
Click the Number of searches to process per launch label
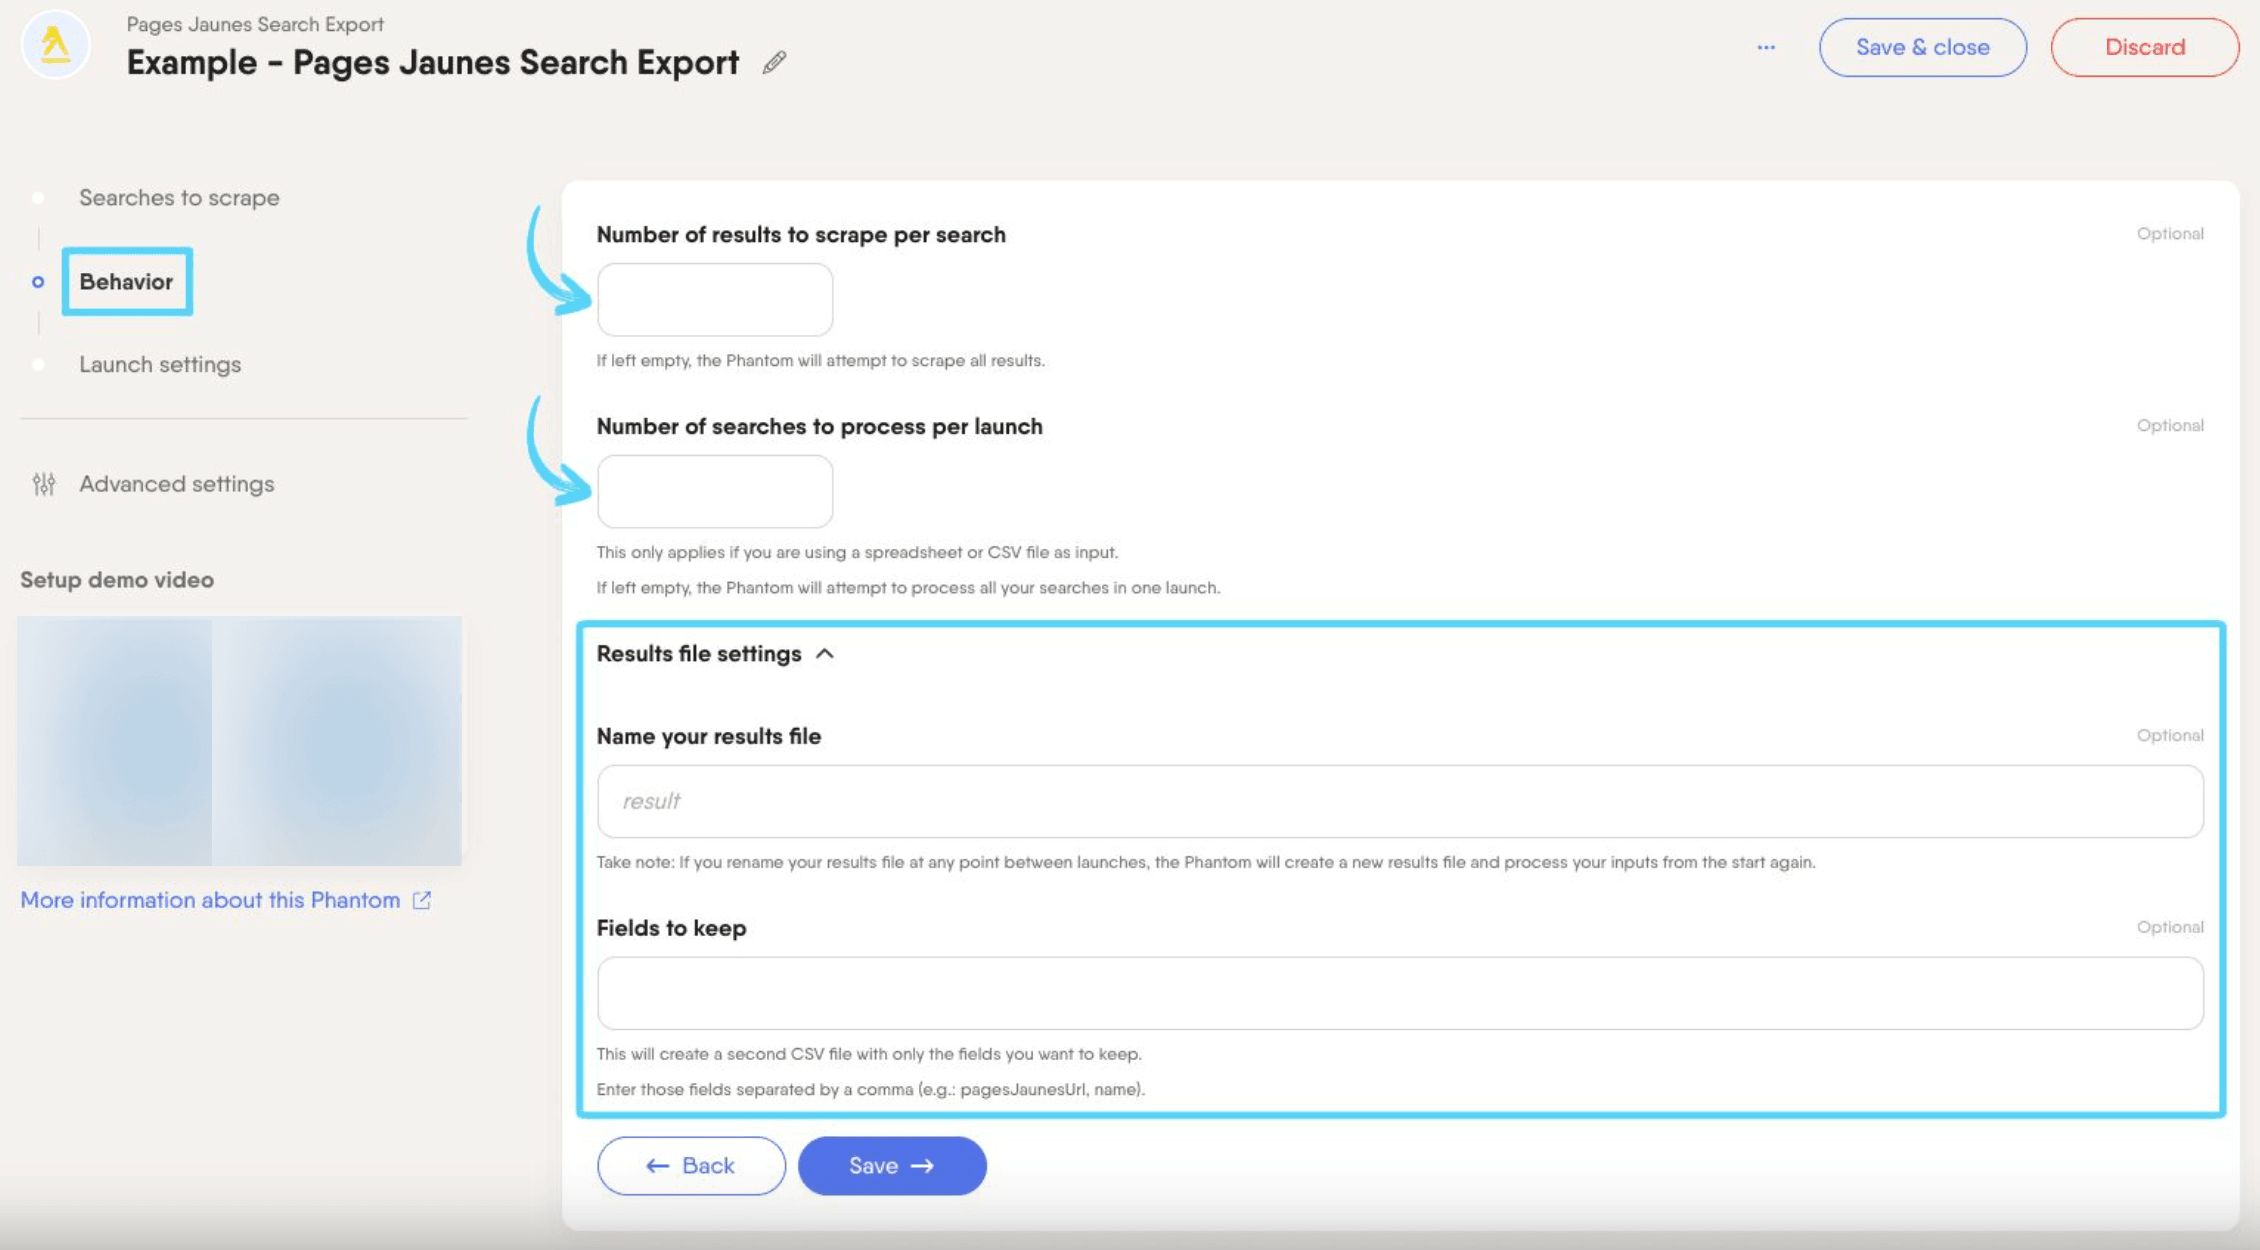pos(819,426)
